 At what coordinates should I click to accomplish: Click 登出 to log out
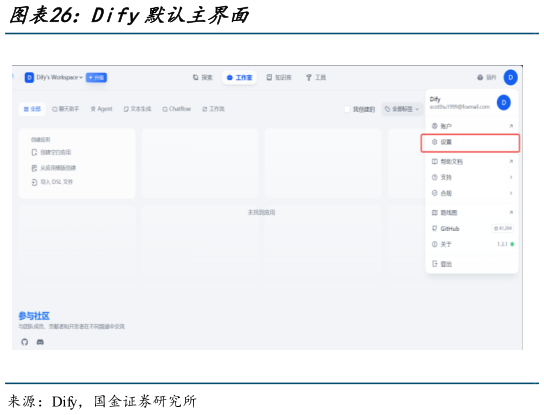[x=472, y=264]
